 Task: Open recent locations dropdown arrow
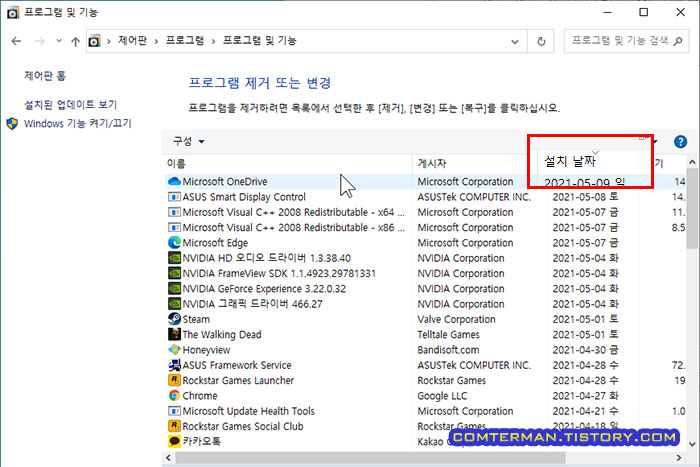59,41
